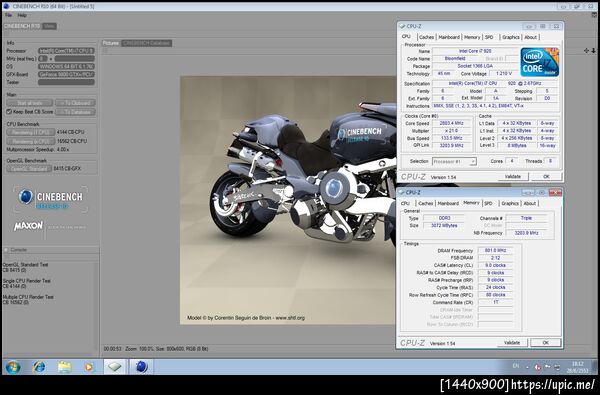Click the To Database button
Image resolution: width=600 pixels, height=395 pixels.
pyautogui.click(x=75, y=112)
